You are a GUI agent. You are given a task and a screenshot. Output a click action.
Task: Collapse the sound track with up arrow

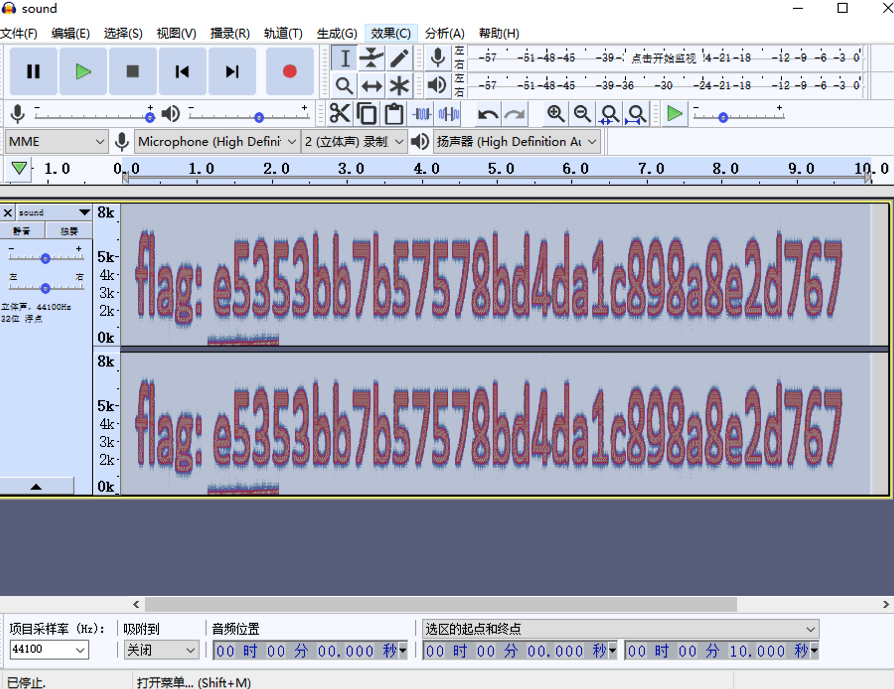(36, 487)
